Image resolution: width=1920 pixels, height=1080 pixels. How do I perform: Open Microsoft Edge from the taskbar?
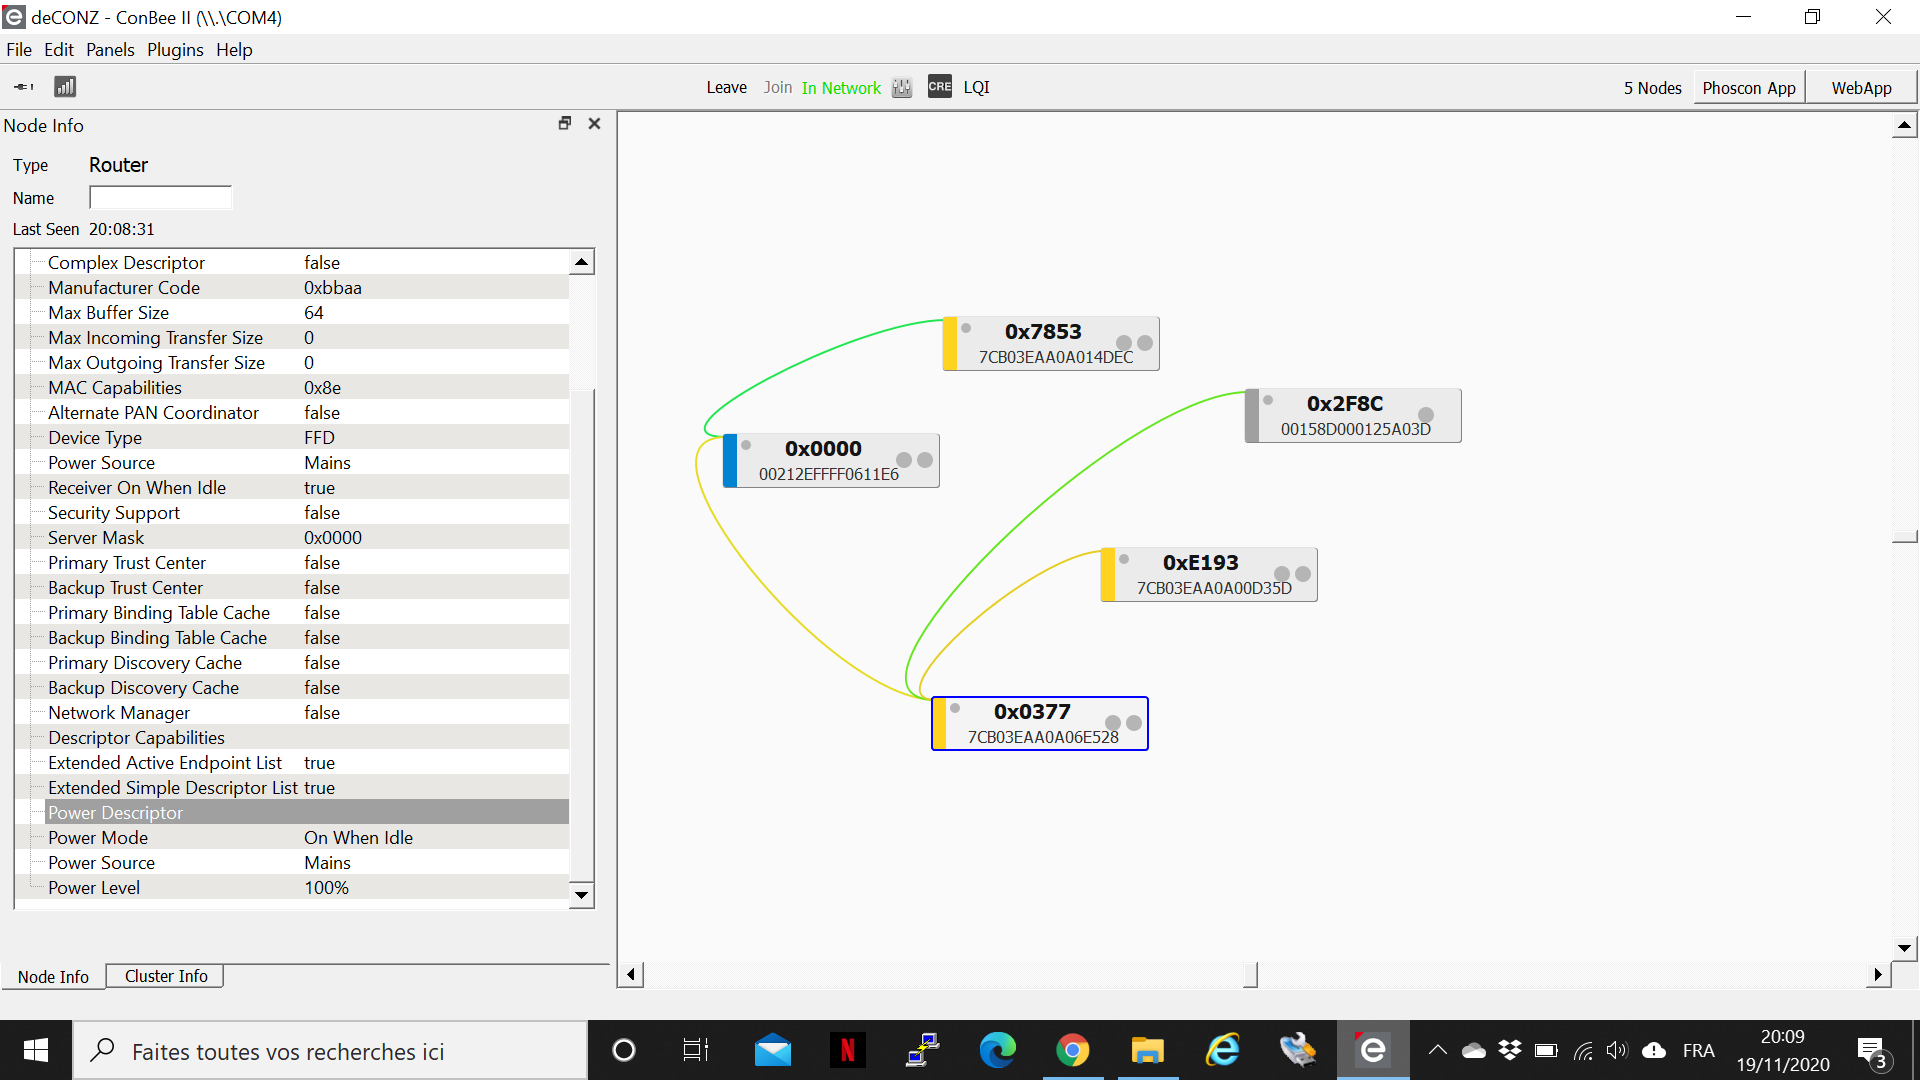click(997, 1051)
